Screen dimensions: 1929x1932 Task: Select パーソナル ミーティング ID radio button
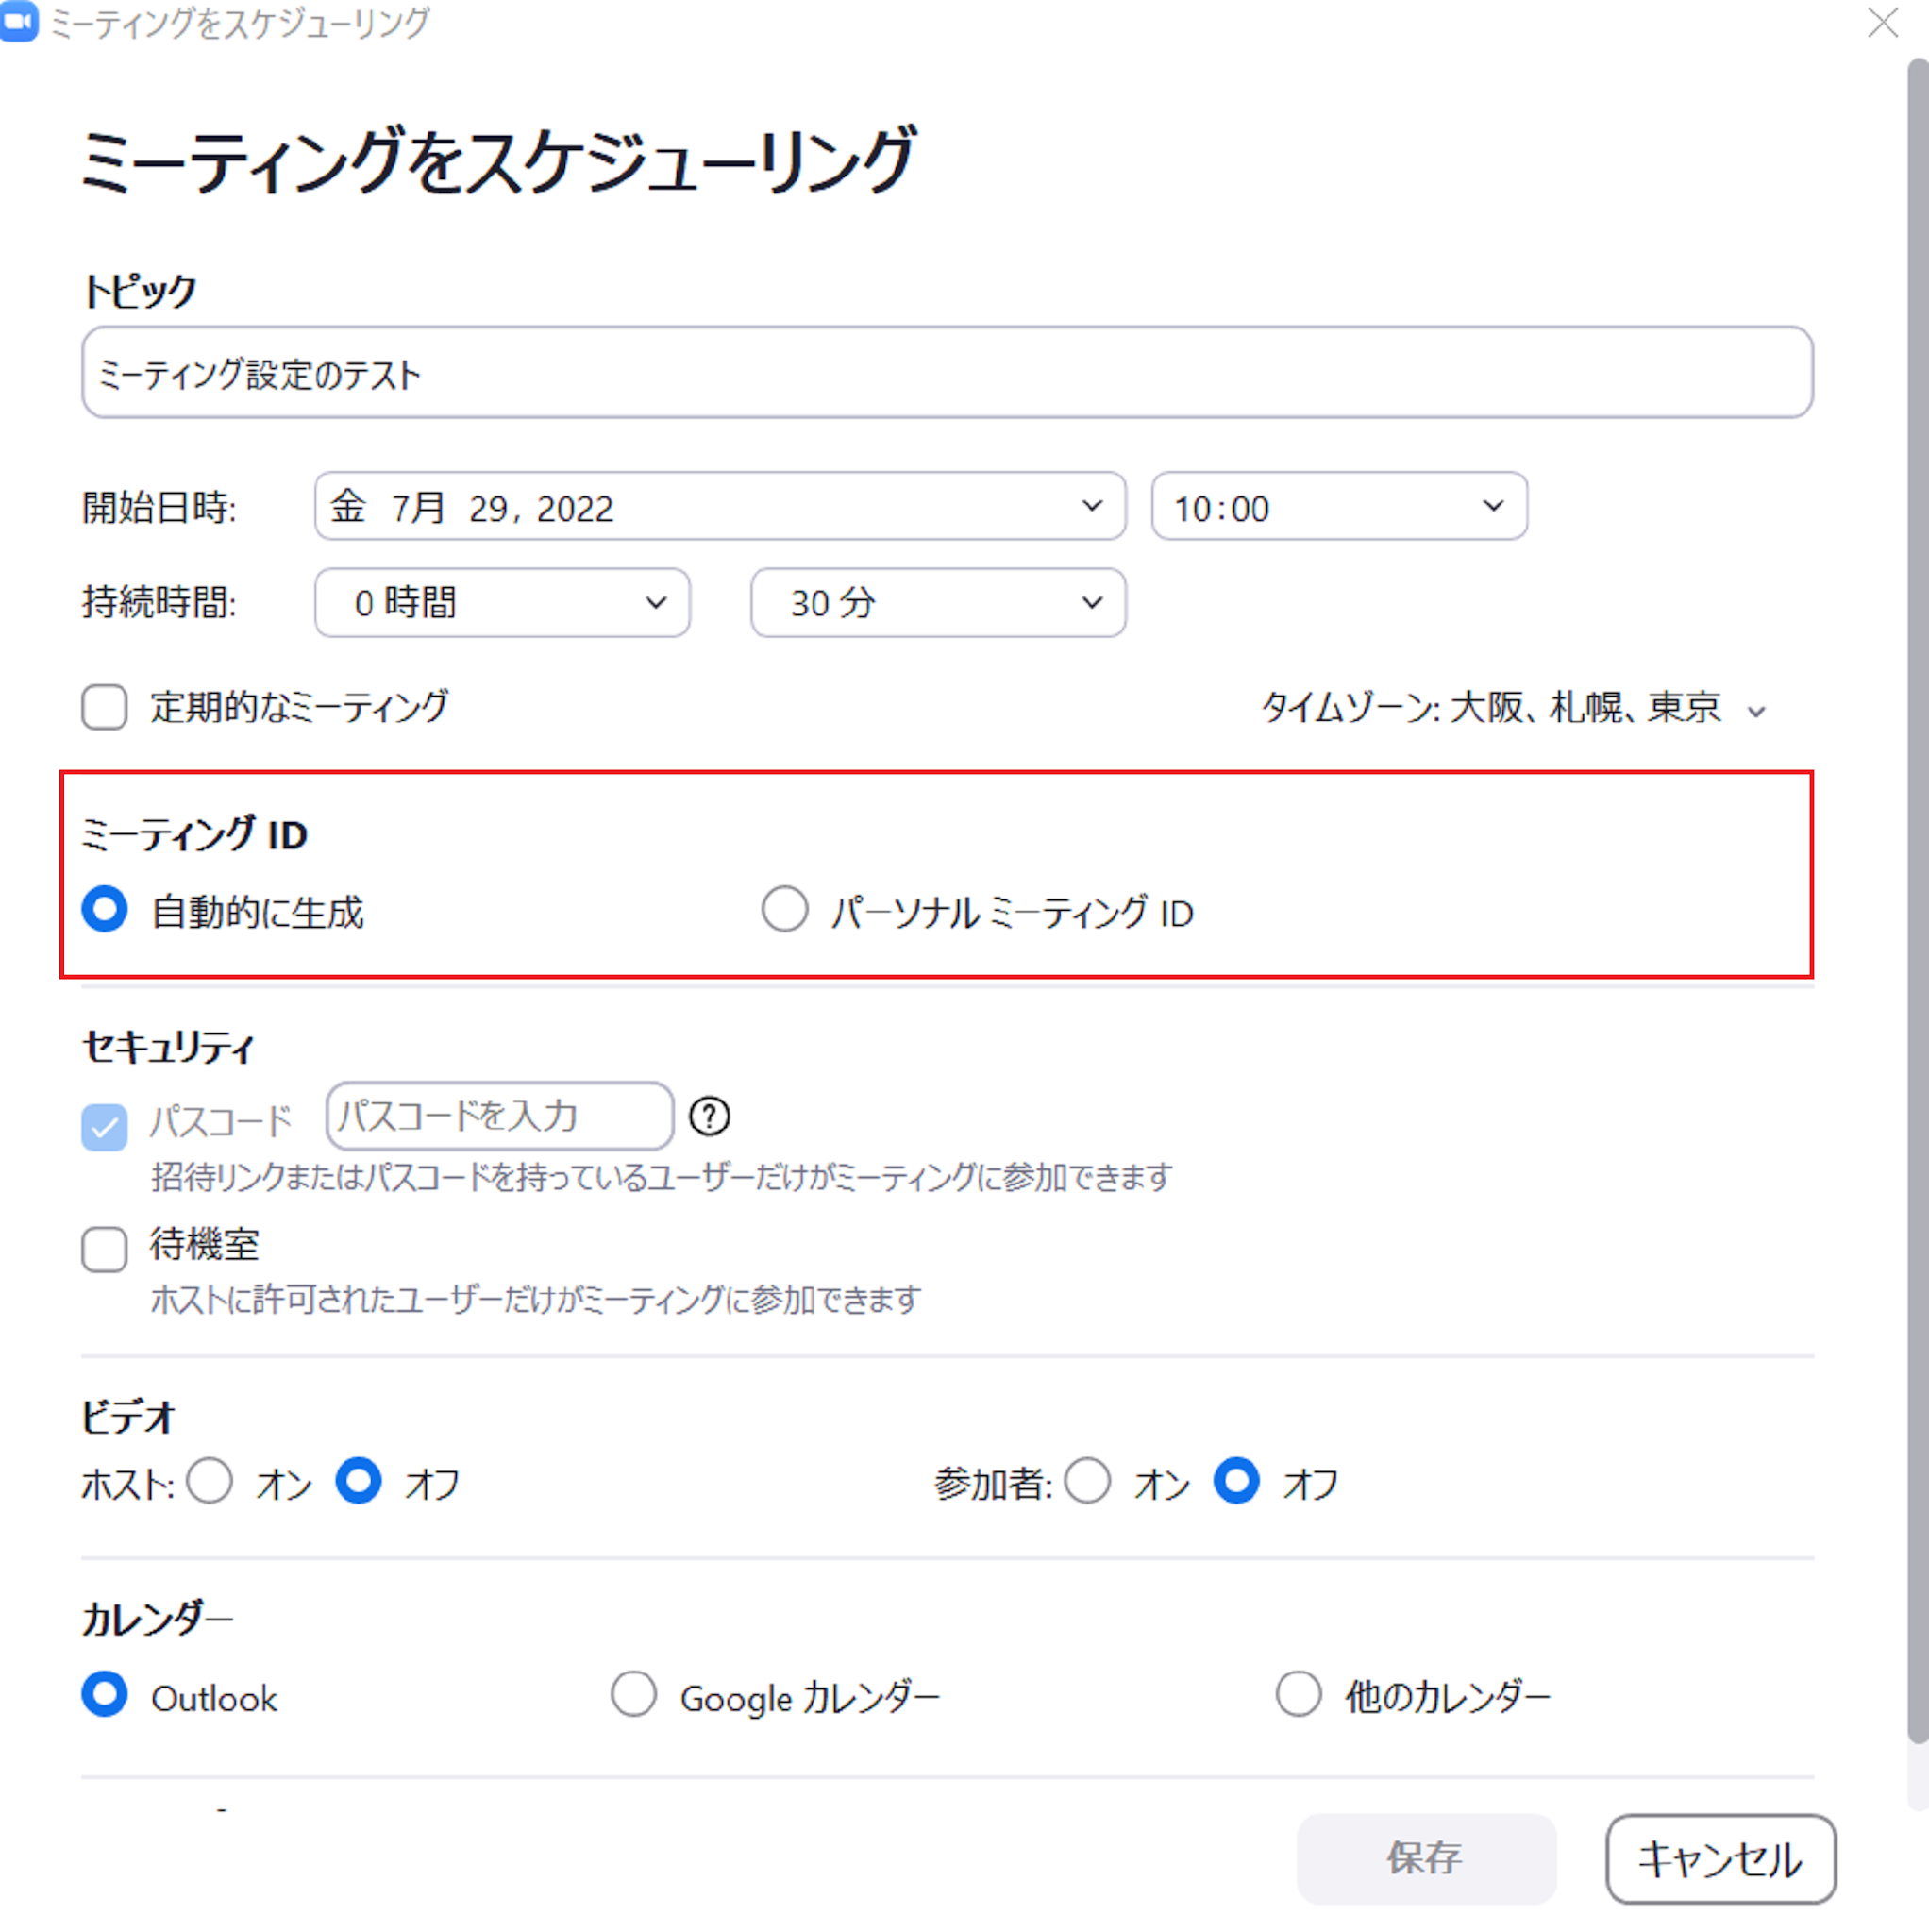[x=784, y=909]
